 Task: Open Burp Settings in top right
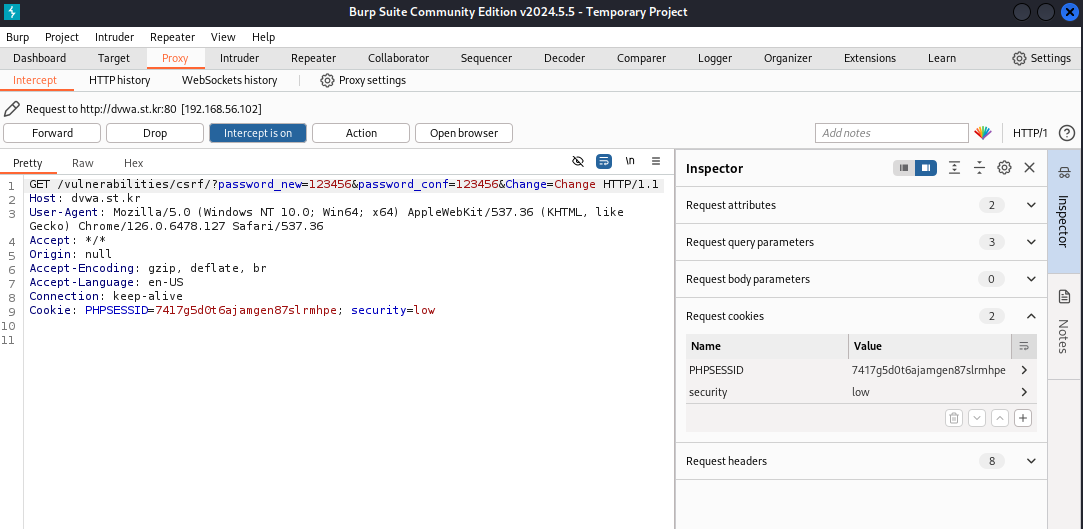1042,58
